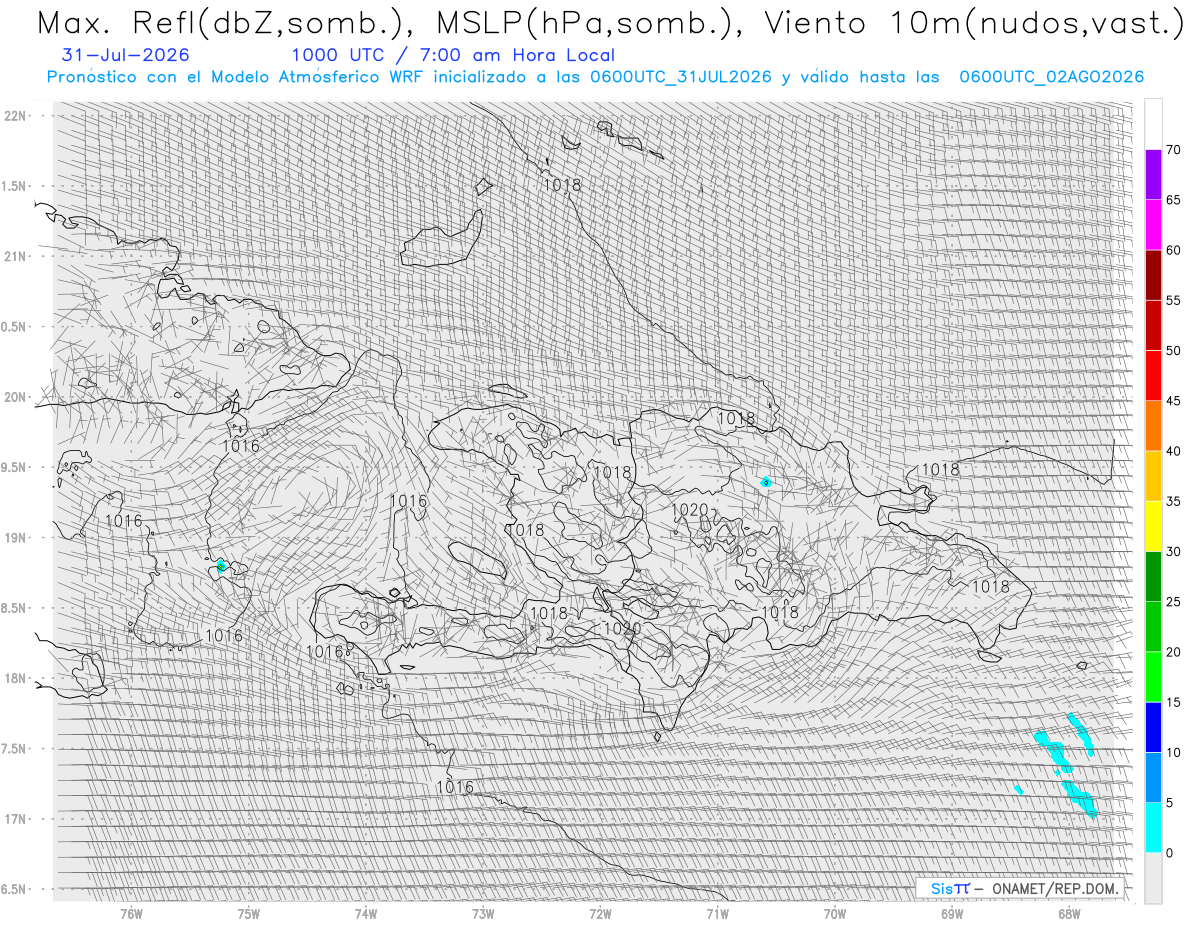This screenshot has width=1200, height=927.
Task: Click the cyan reflectivity cell near 75W, 19N
Action: click(x=222, y=567)
